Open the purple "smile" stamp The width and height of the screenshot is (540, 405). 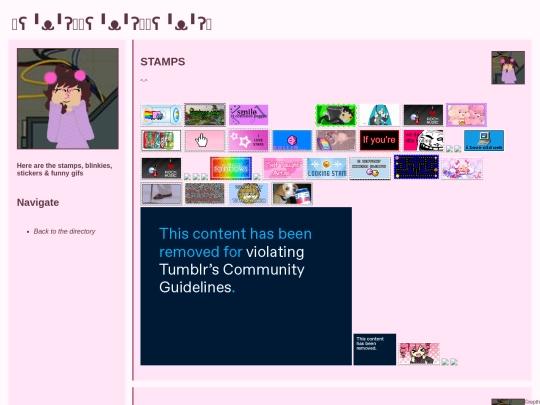tap(248, 115)
